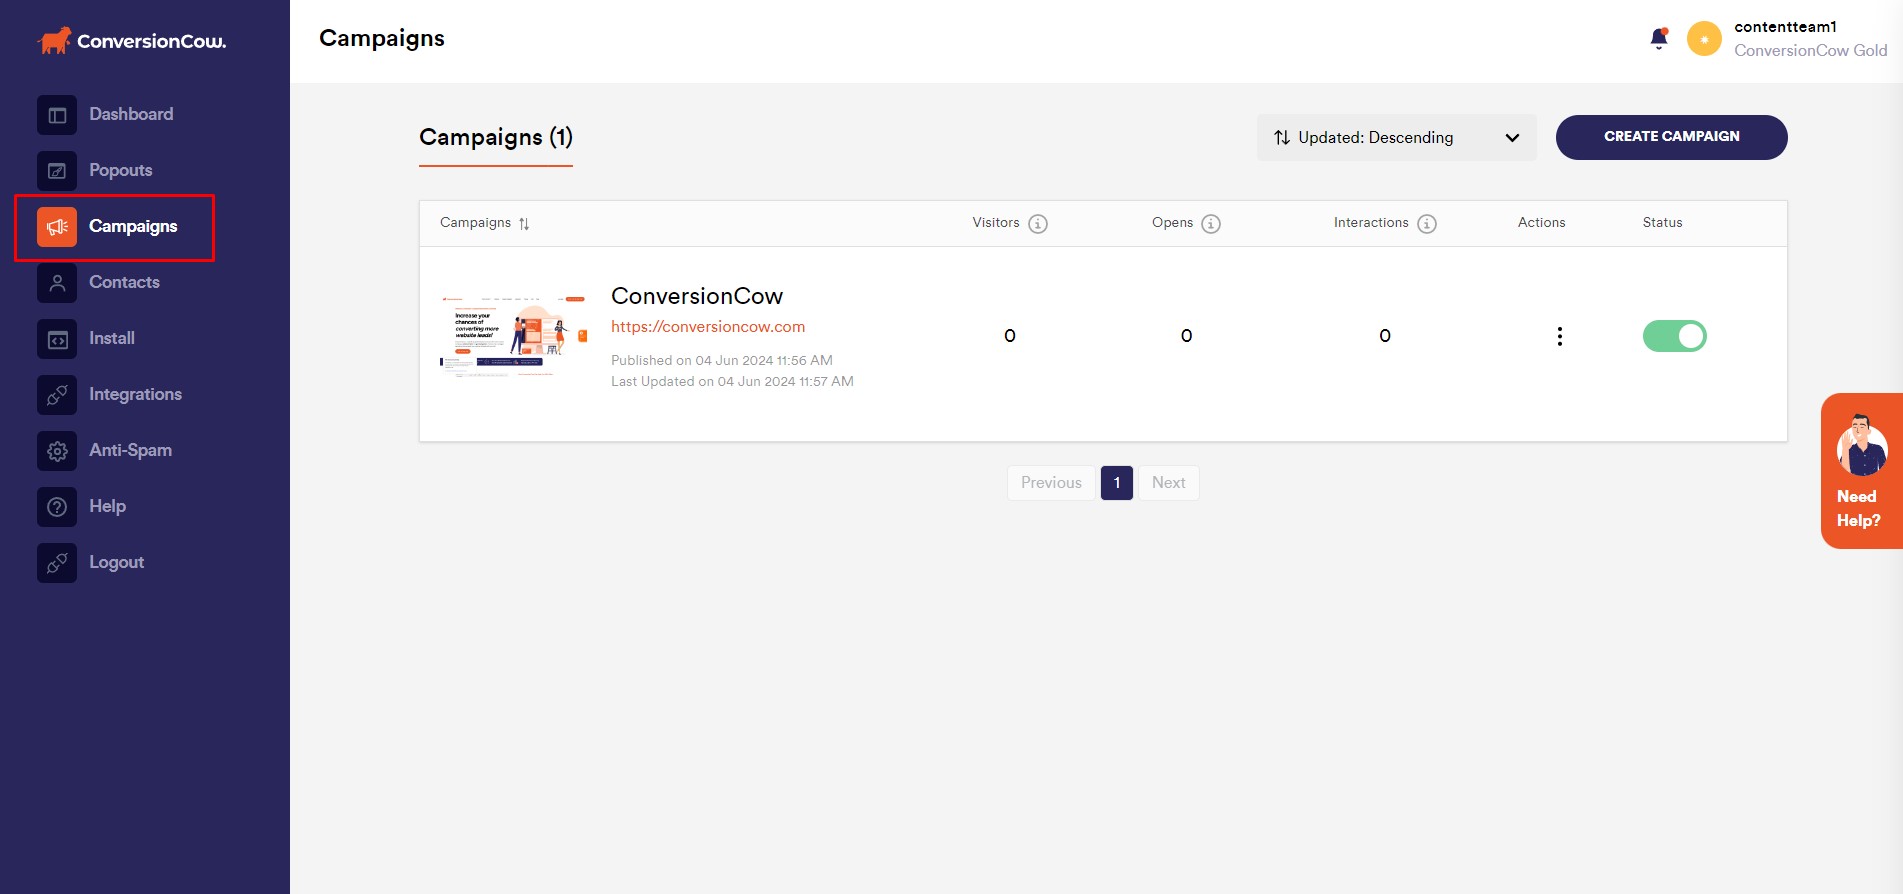Click the ConversionCow campaign thumbnail
1903x894 pixels.
(514, 336)
